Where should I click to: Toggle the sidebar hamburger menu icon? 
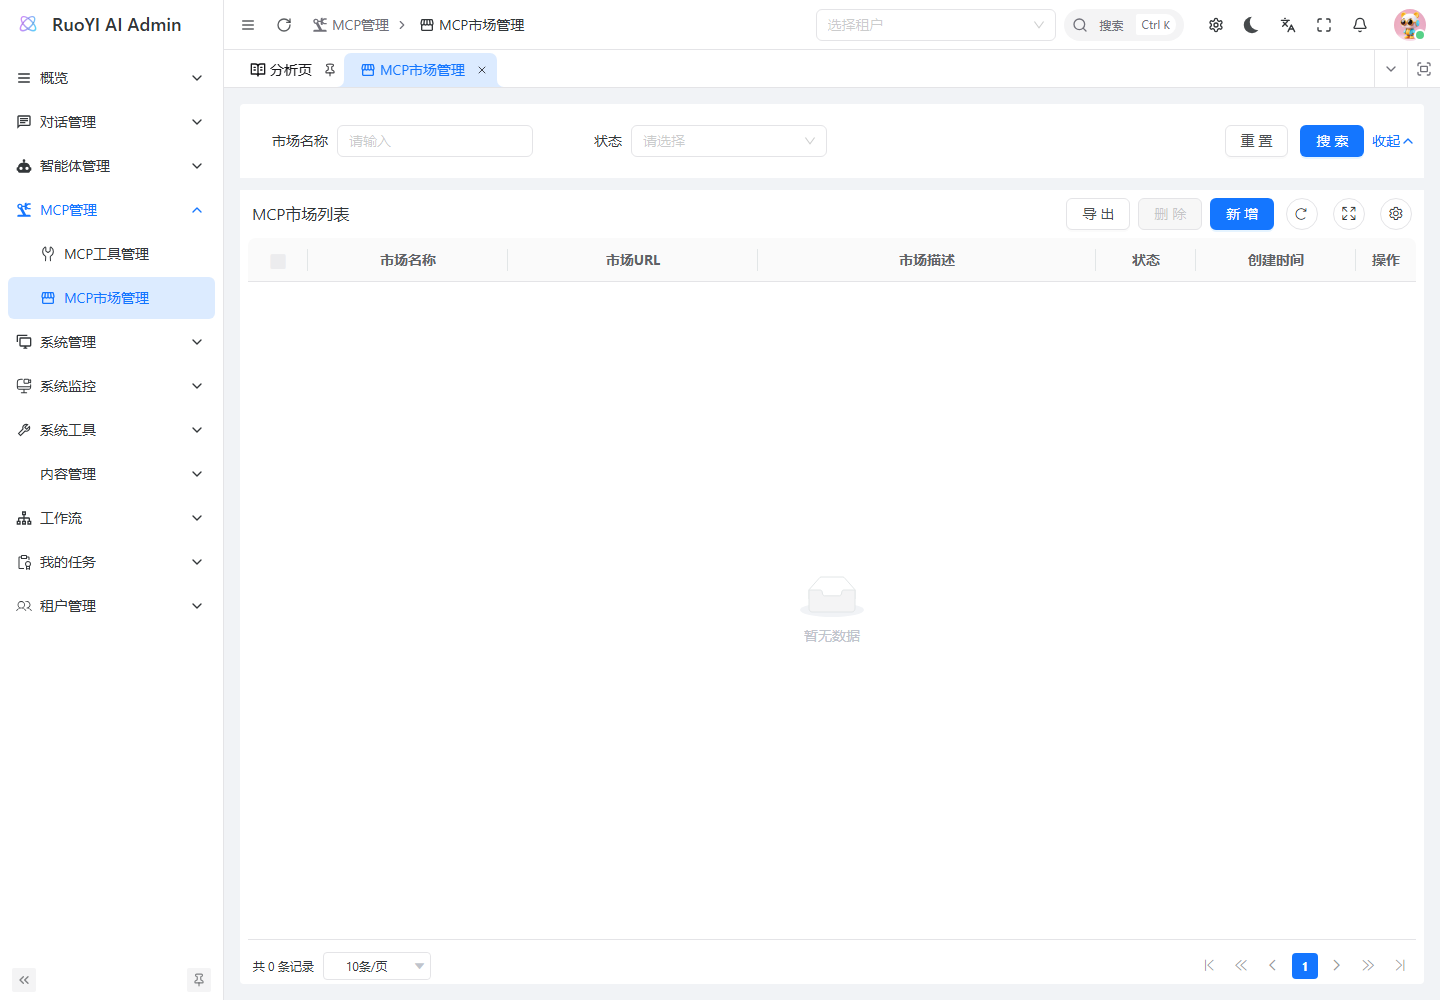coord(248,25)
